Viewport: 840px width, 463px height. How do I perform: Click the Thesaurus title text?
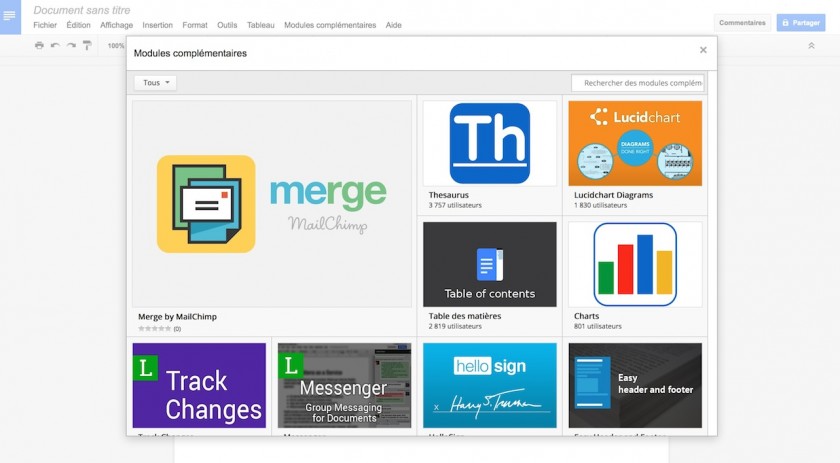point(448,195)
